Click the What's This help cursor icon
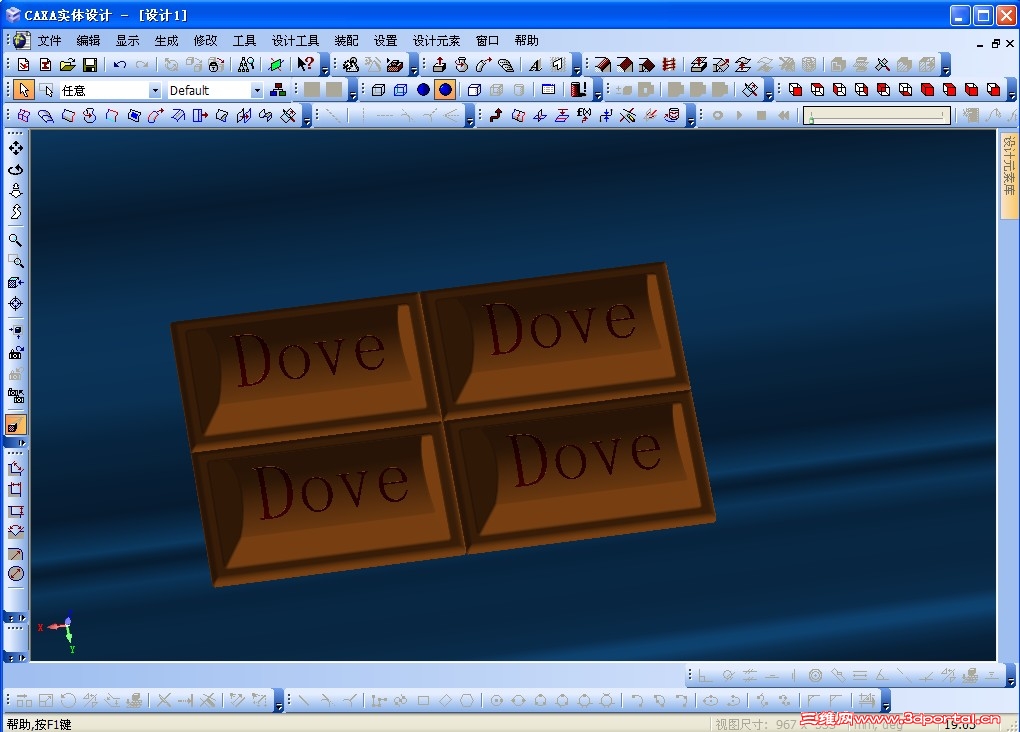 tap(305, 64)
